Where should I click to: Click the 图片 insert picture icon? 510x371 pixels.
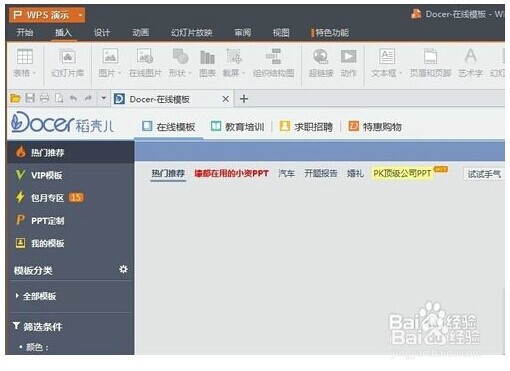click(110, 57)
